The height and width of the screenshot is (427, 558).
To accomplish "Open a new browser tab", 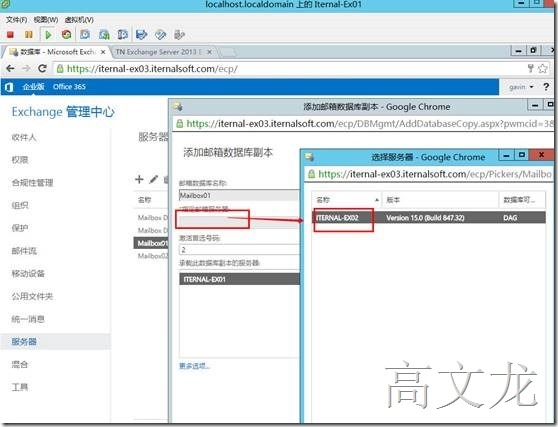I will [x=228, y=52].
